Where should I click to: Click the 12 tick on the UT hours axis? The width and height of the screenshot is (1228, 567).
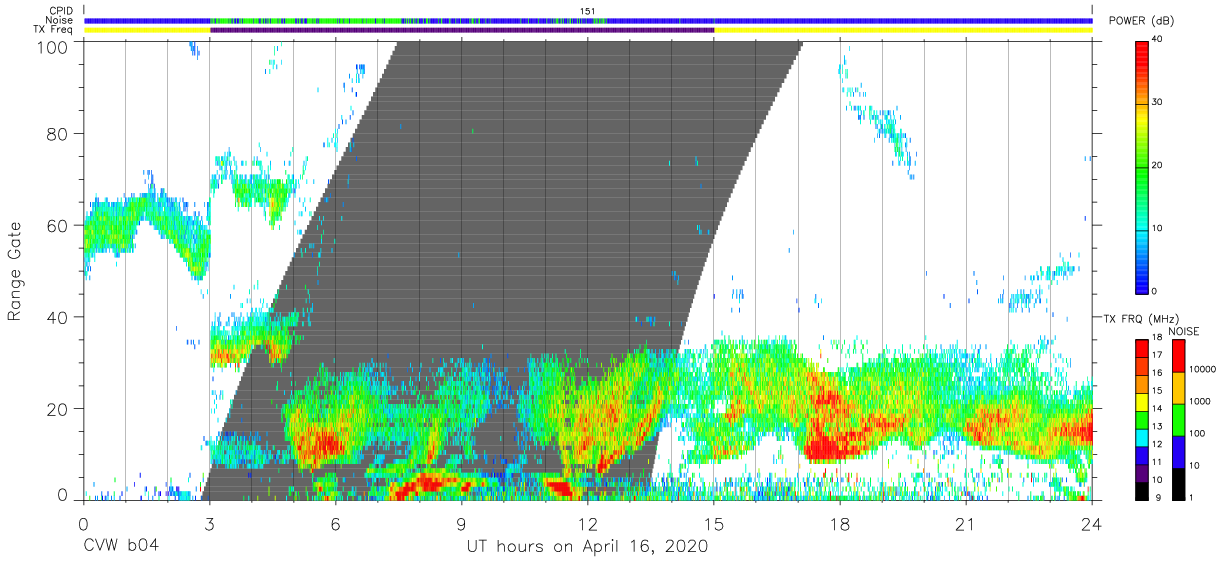click(587, 523)
